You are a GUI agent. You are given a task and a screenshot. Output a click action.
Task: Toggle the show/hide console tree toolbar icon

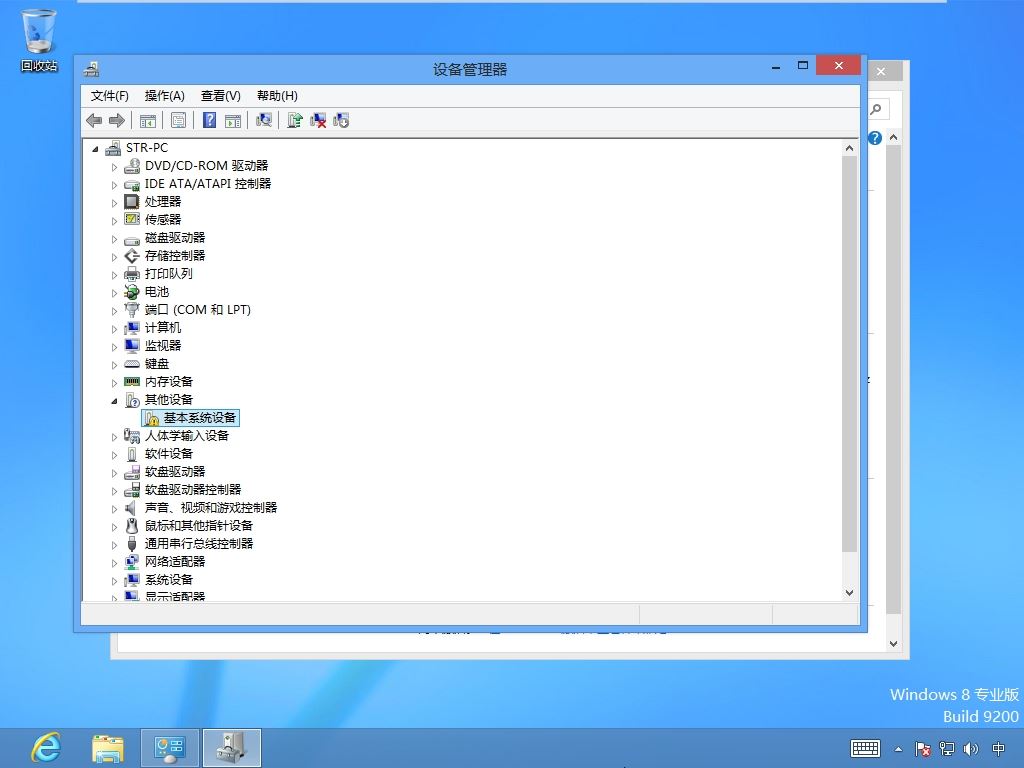coord(148,120)
